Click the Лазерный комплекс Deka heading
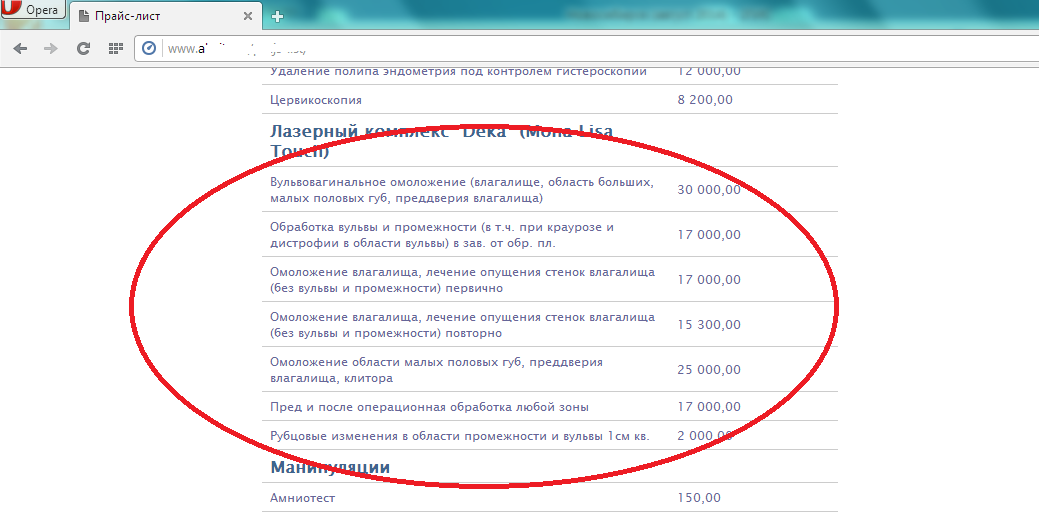 443,141
